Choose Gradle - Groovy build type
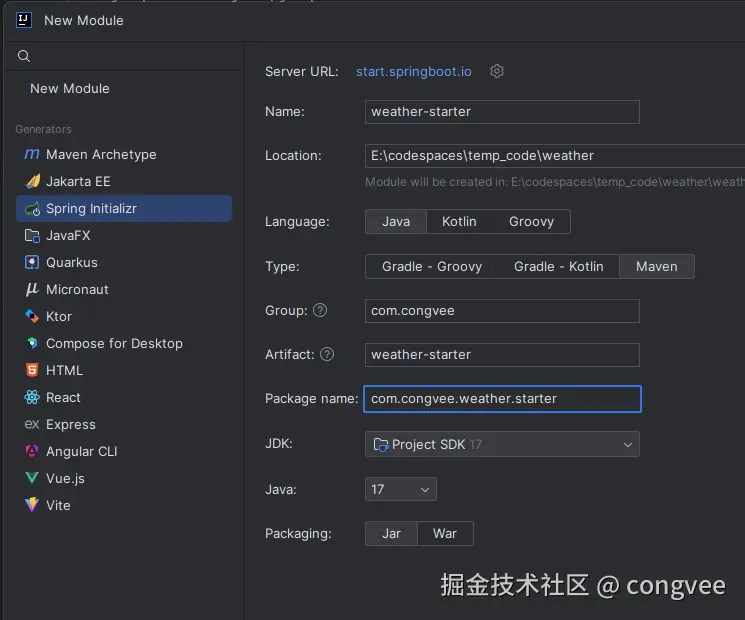The width and height of the screenshot is (745, 620). (432, 267)
